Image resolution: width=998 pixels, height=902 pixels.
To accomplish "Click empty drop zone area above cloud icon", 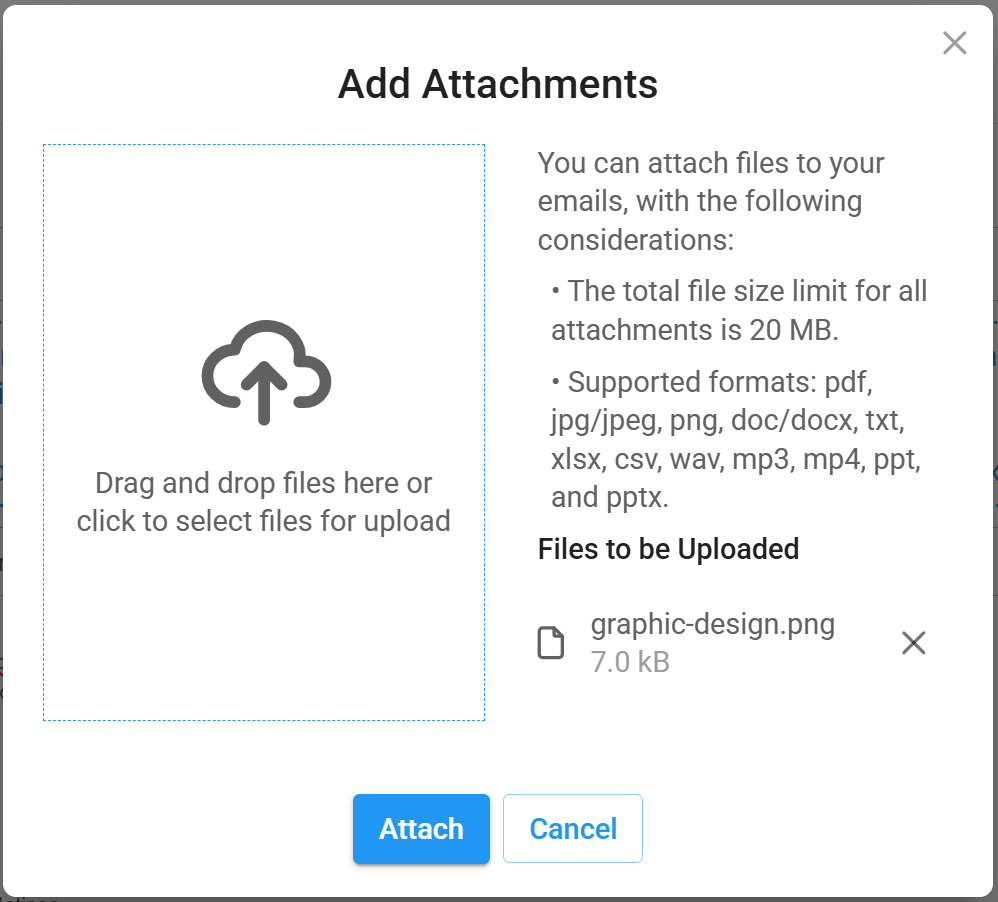I will 264,229.
